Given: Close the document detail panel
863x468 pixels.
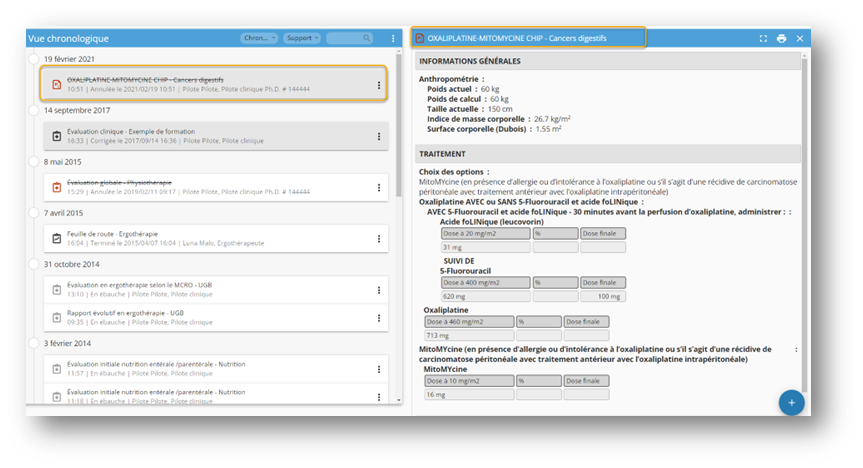Looking at the screenshot, I should point(798,39).
